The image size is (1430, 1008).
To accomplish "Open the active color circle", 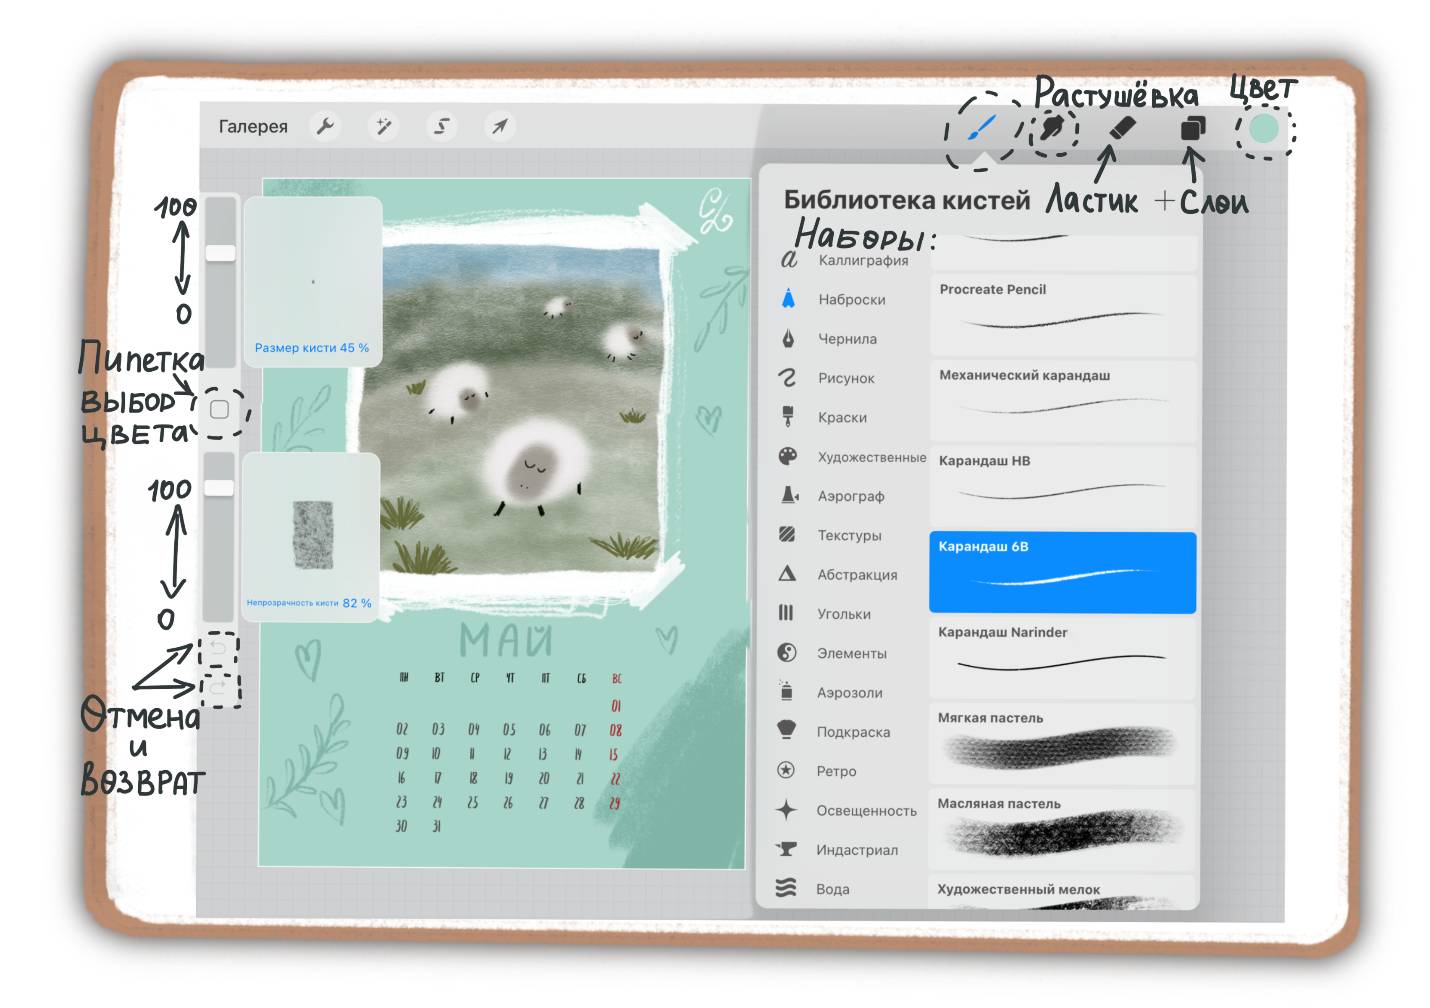I will (x=1264, y=128).
